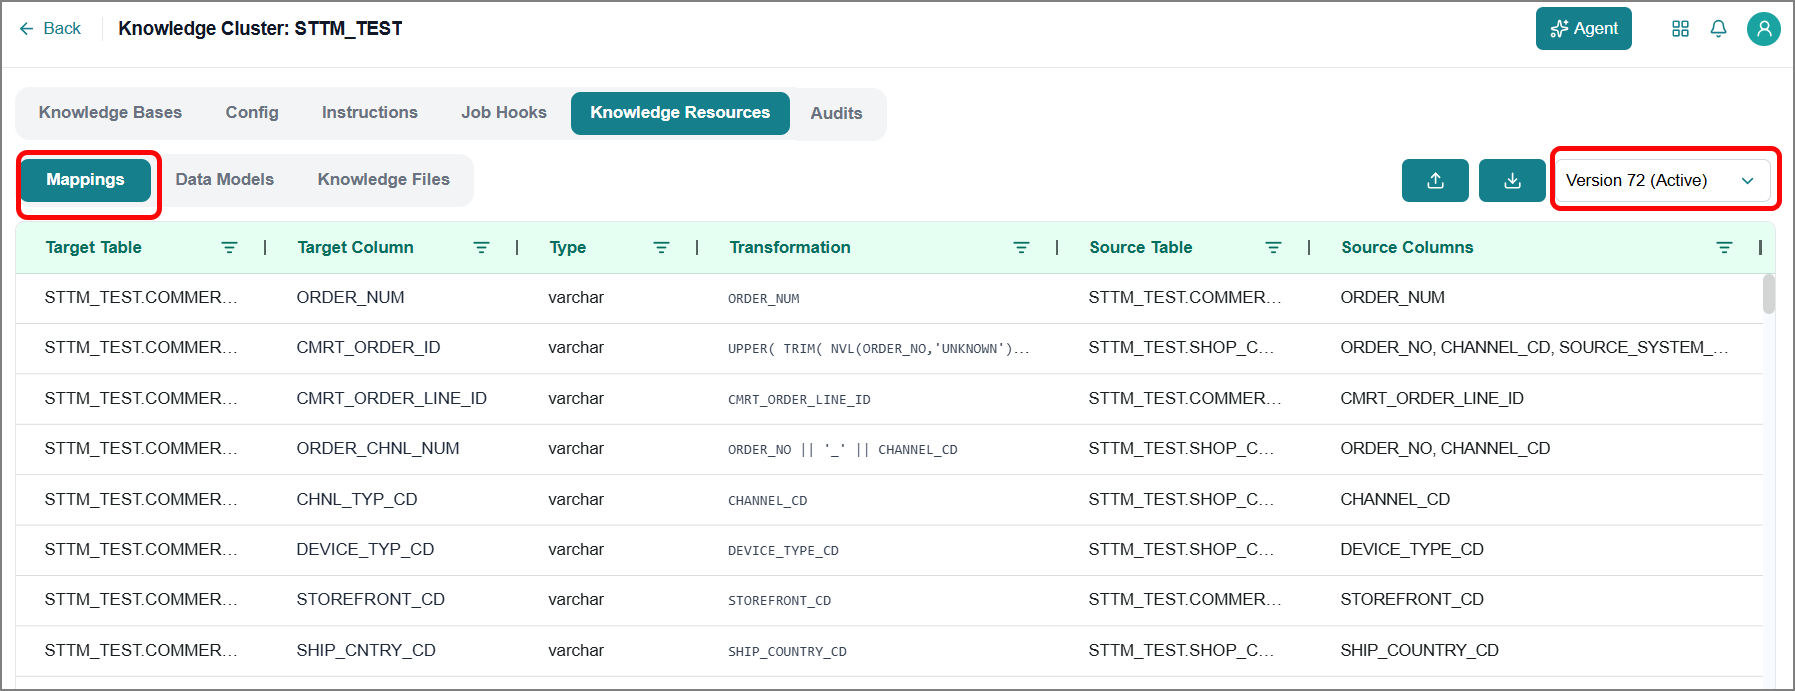Click the vertical scrollbar thumb in the table
This screenshot has width=1795, height=691.
point(1768,294)
